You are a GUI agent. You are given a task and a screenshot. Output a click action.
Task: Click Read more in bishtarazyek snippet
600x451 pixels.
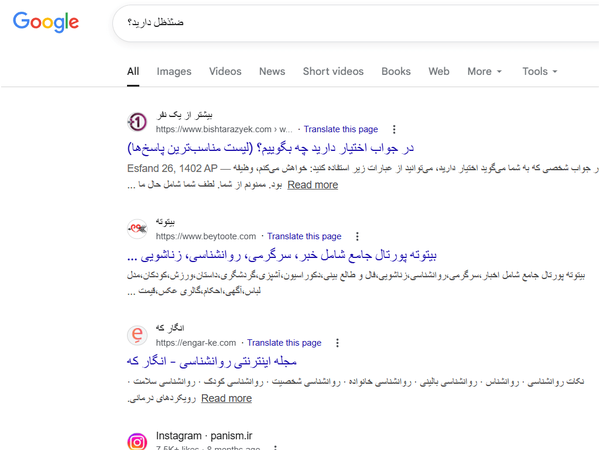[x=313, y=185]
